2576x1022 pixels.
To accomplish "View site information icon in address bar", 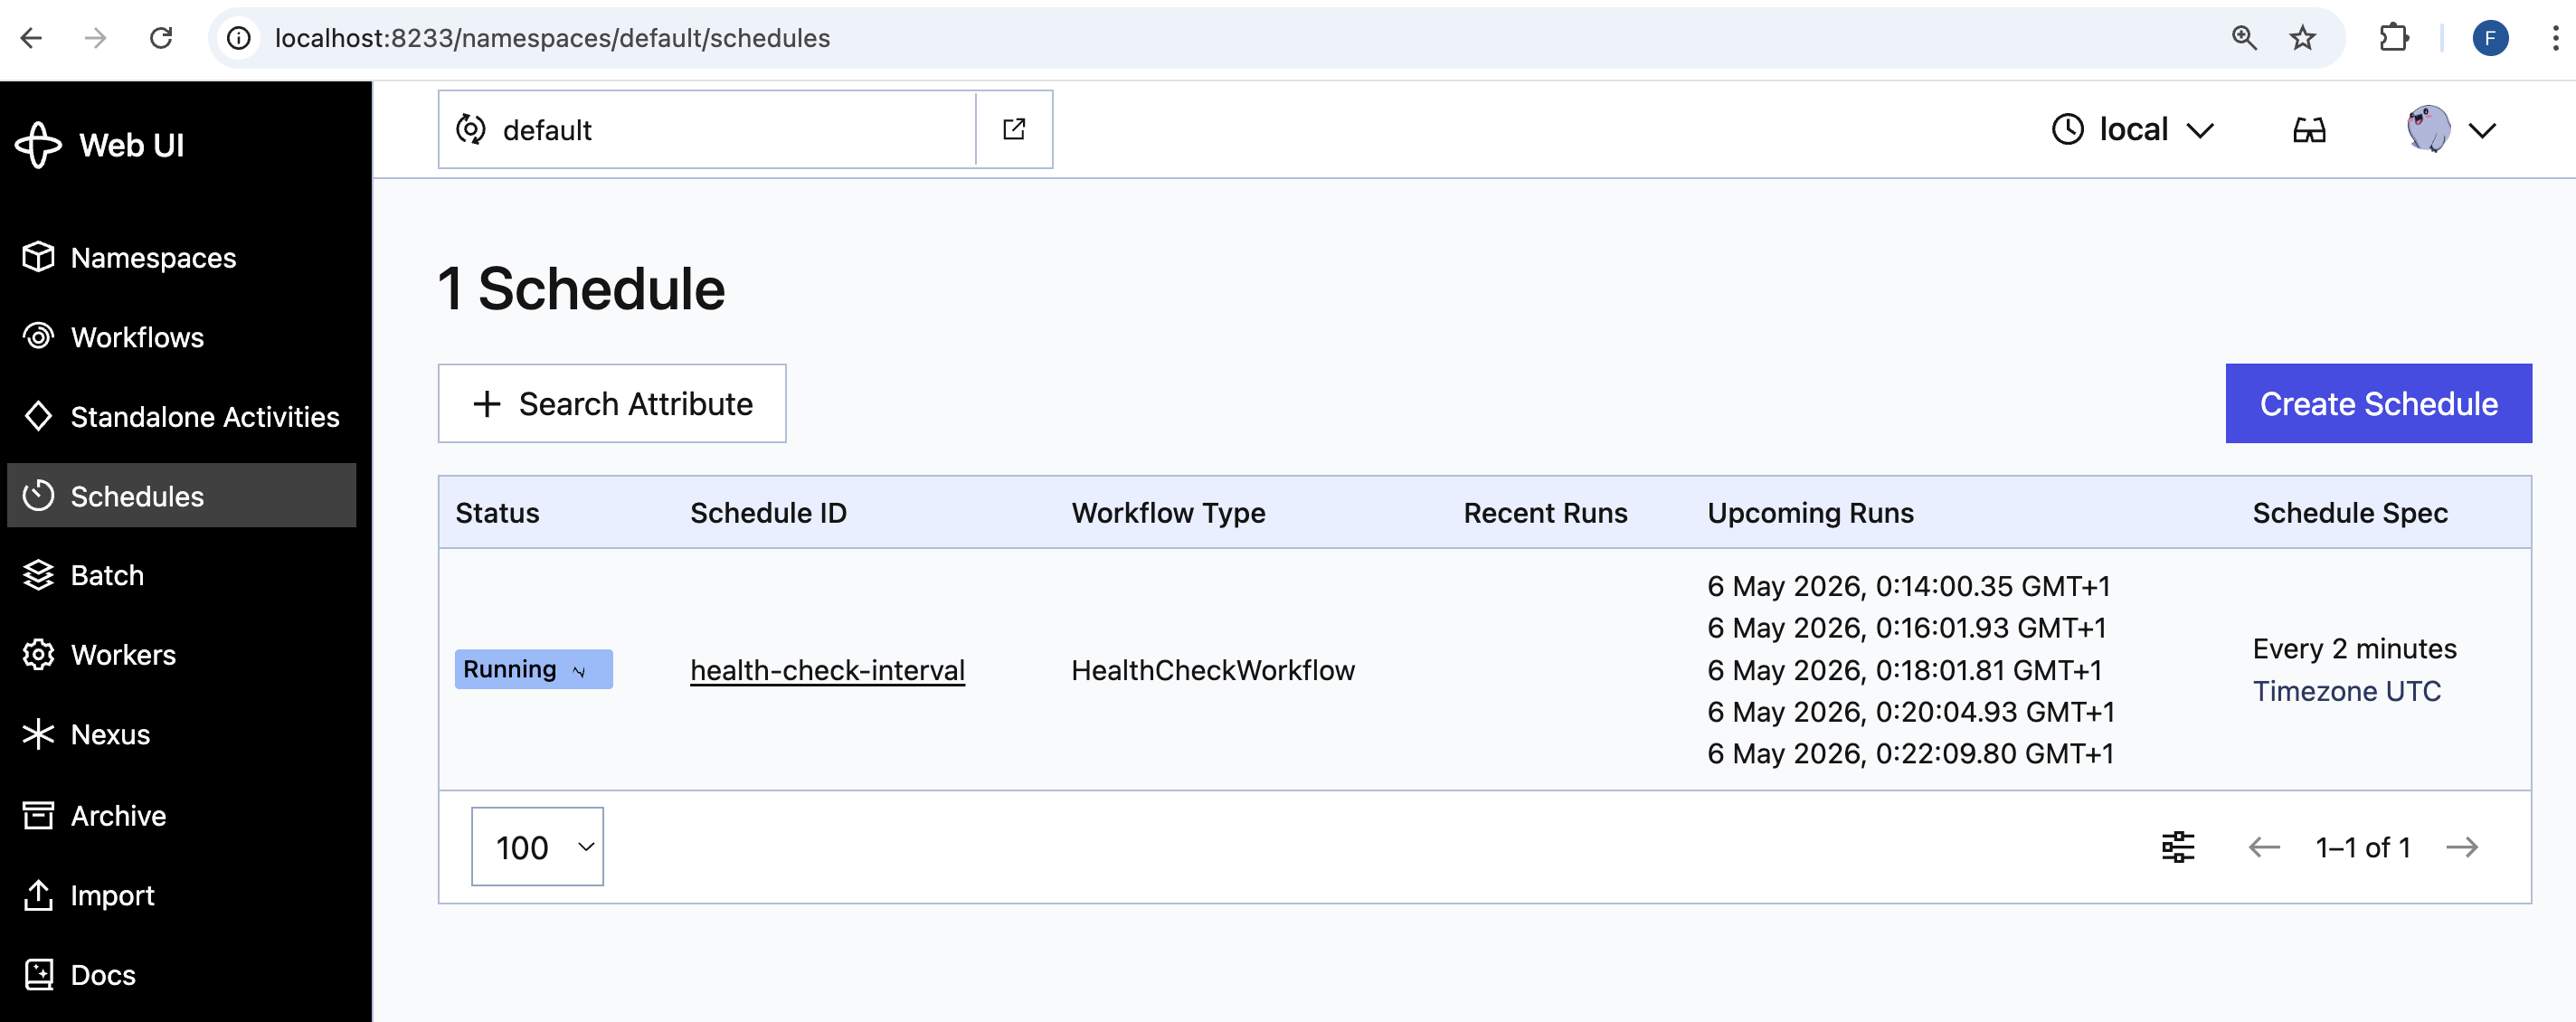I will 238,38.
